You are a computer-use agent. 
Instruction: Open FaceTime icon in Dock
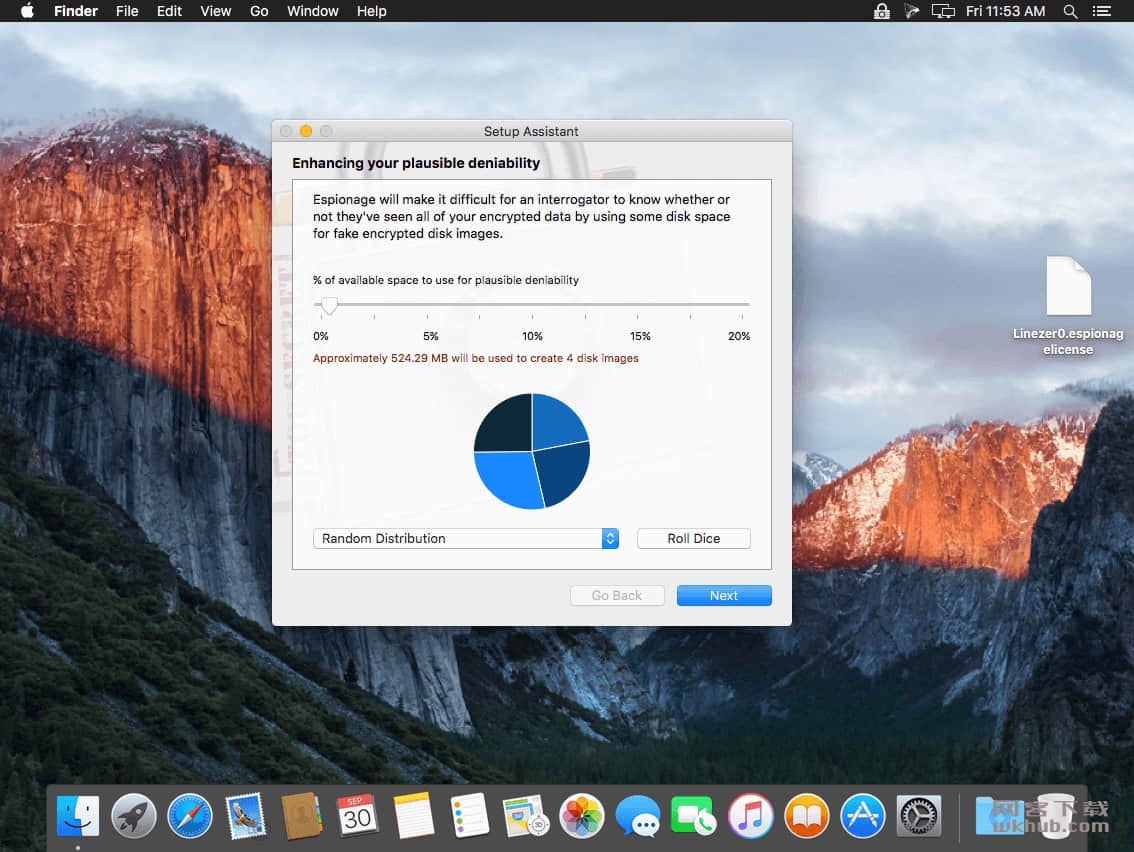pyautogui.click(x=694, y=816)
